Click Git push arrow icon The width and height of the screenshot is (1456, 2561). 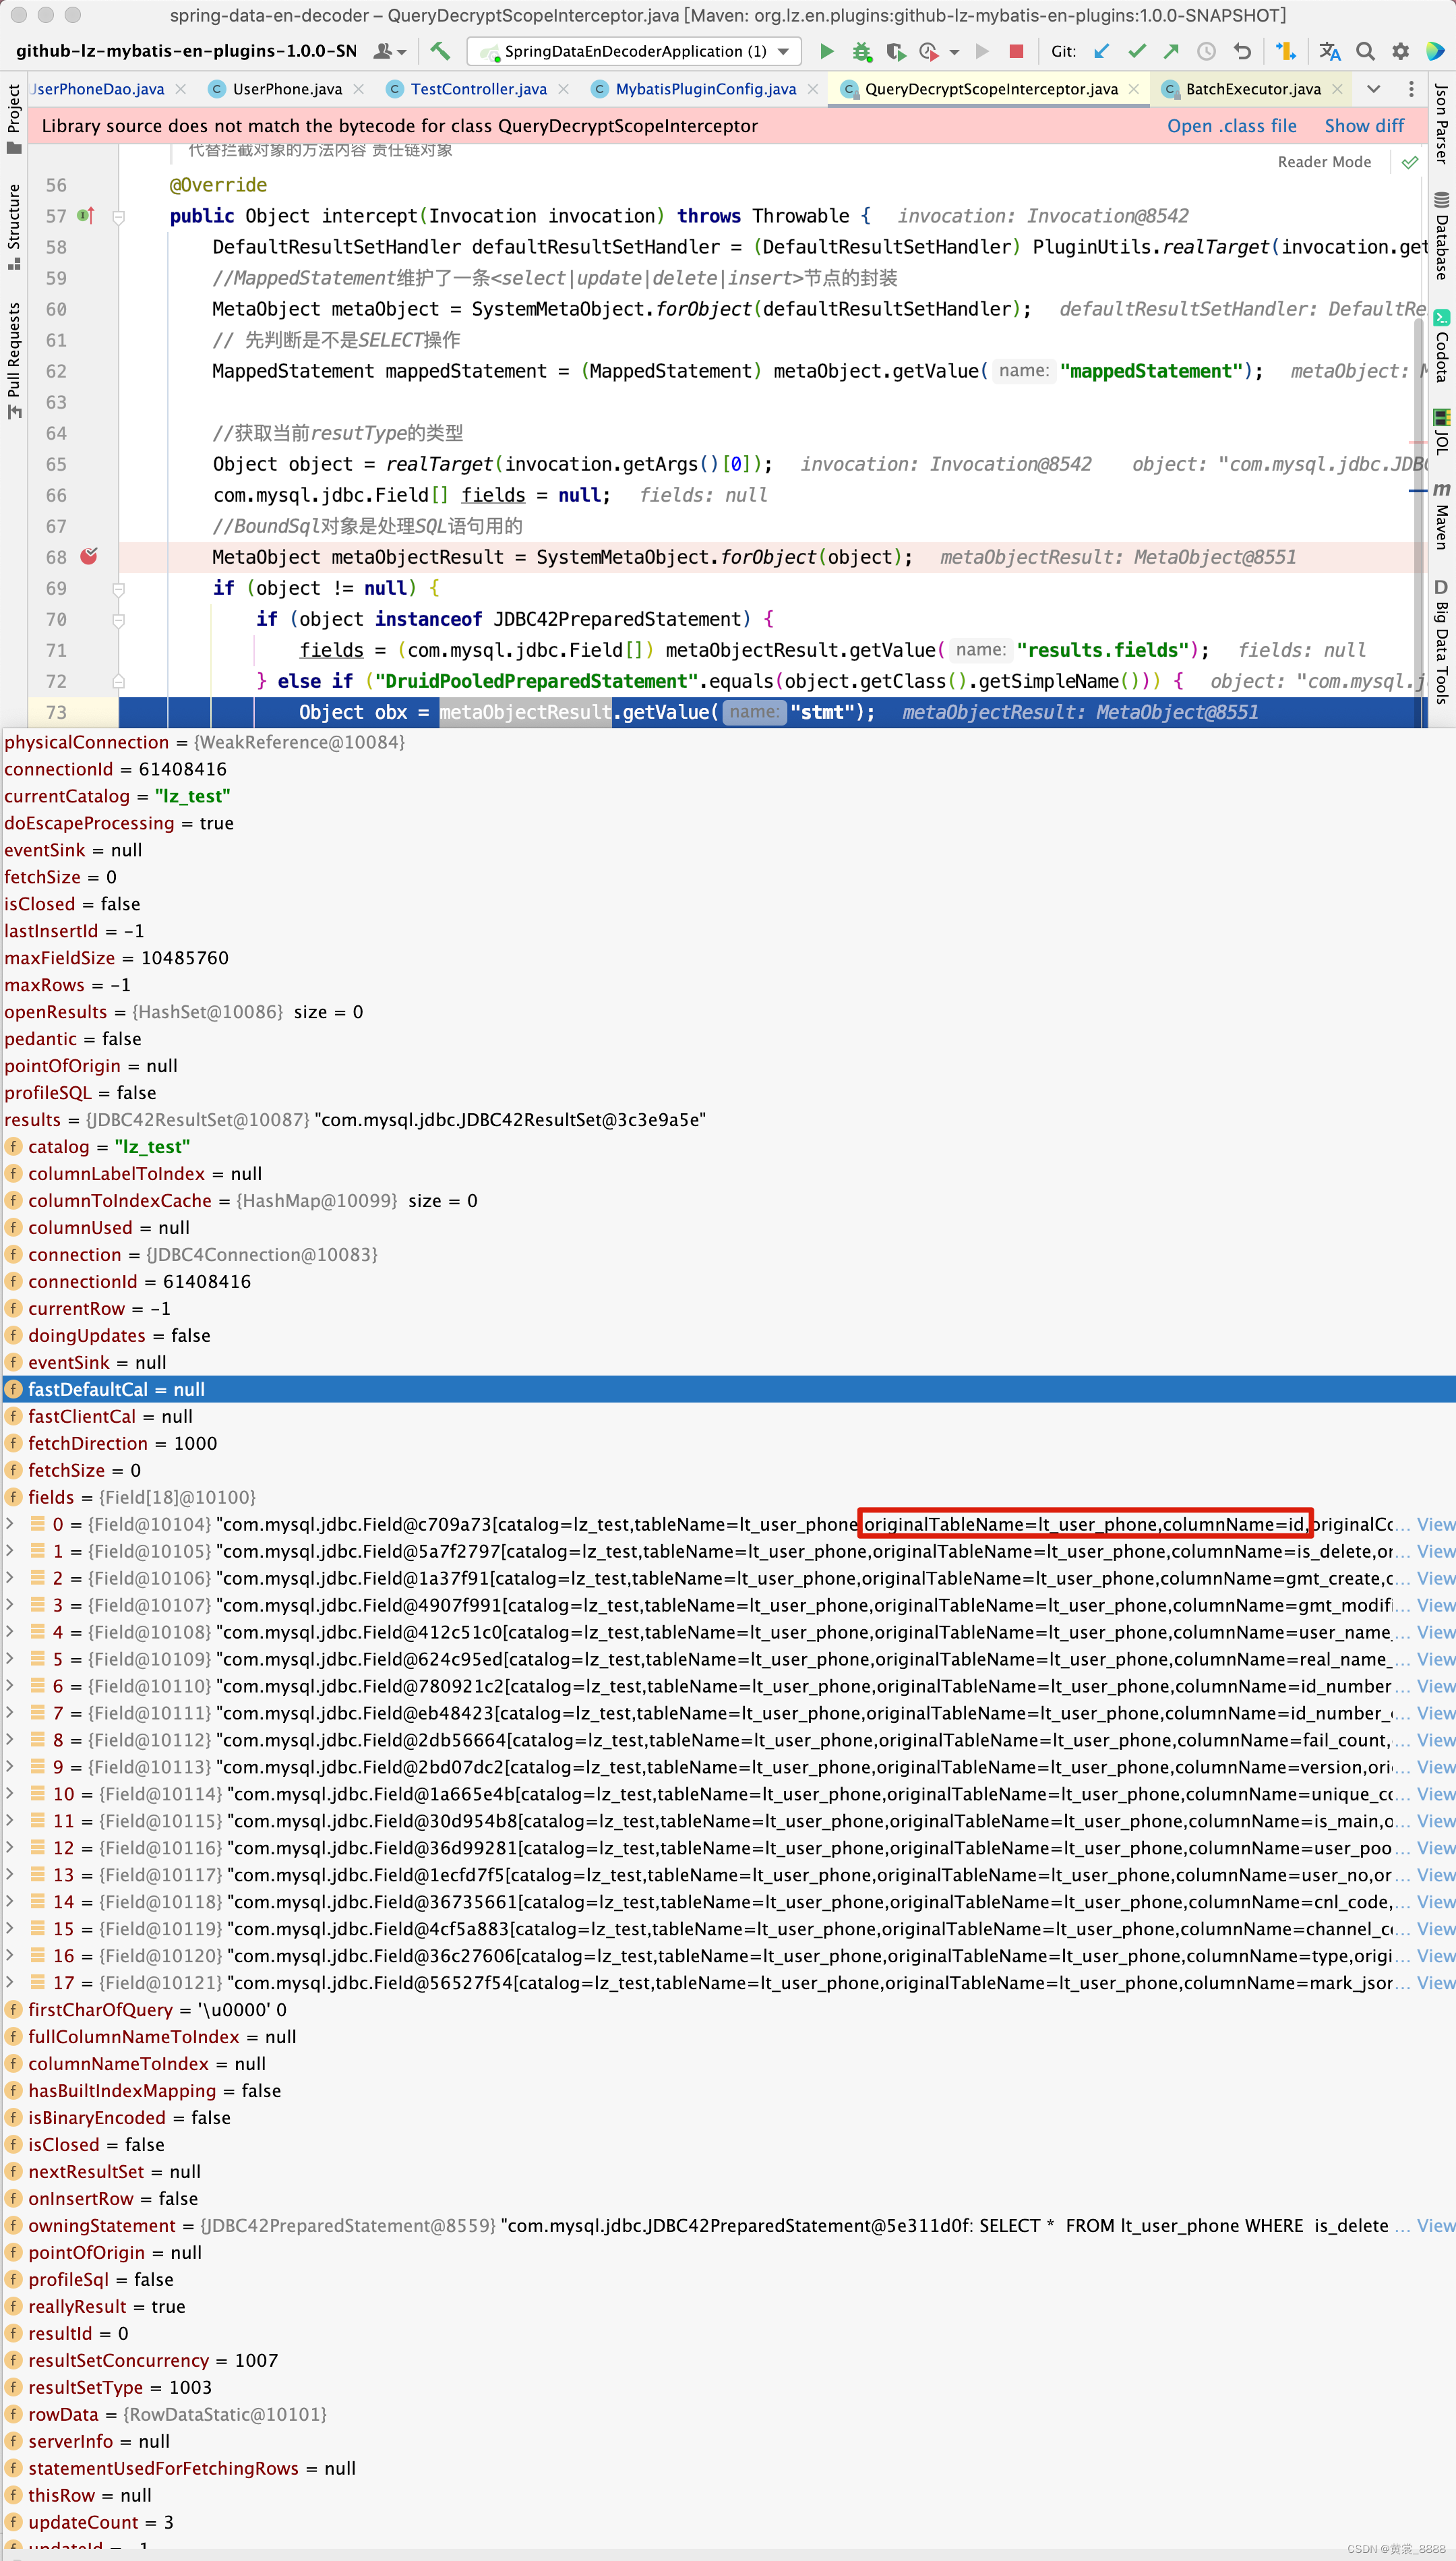pyautogui.click(x=1171, y=51)
